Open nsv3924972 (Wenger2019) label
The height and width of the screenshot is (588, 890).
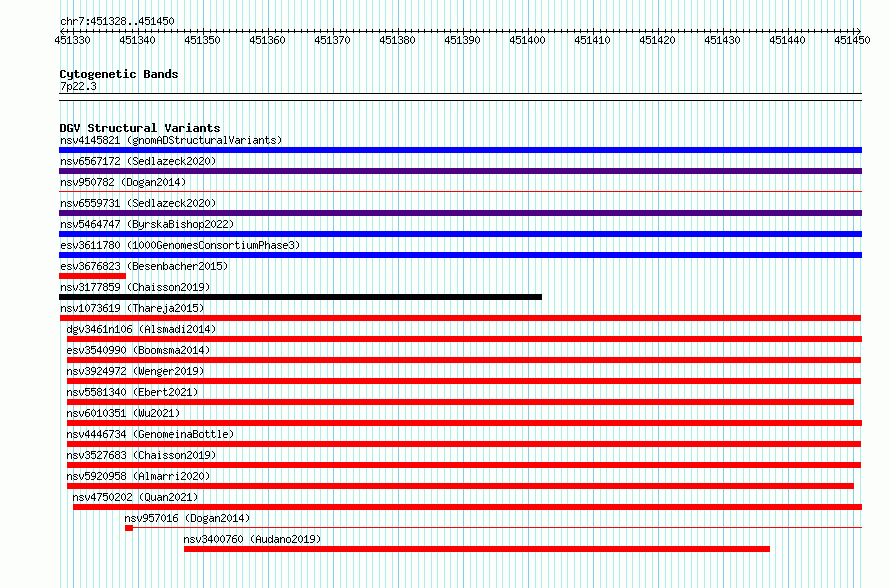[135, 371]
